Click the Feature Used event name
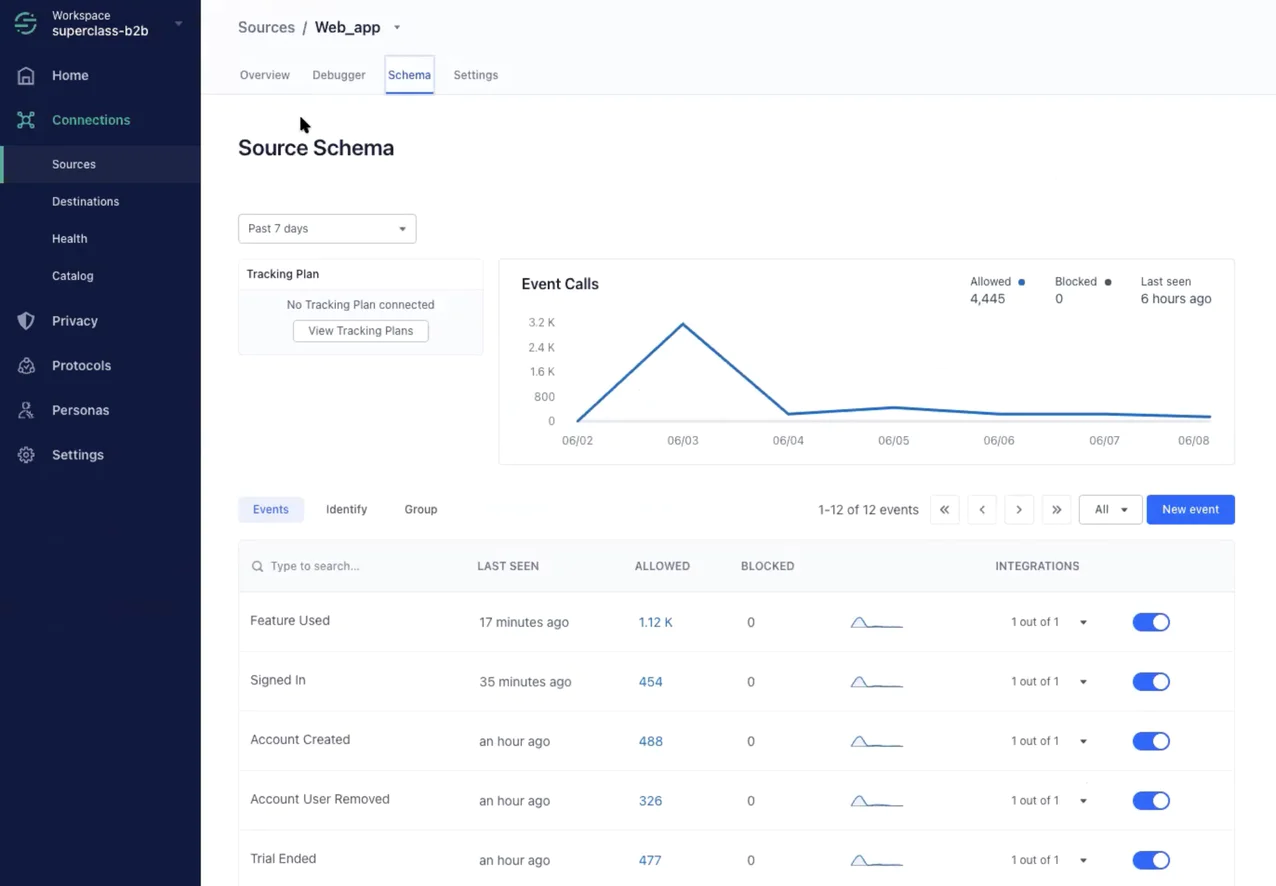1276x886 pixels. [x=290, y=621]
